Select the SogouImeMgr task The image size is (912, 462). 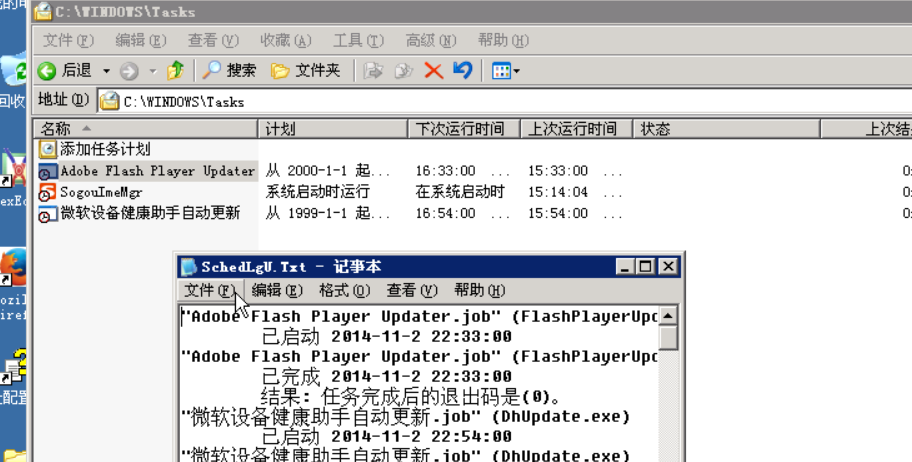(101, 192)
